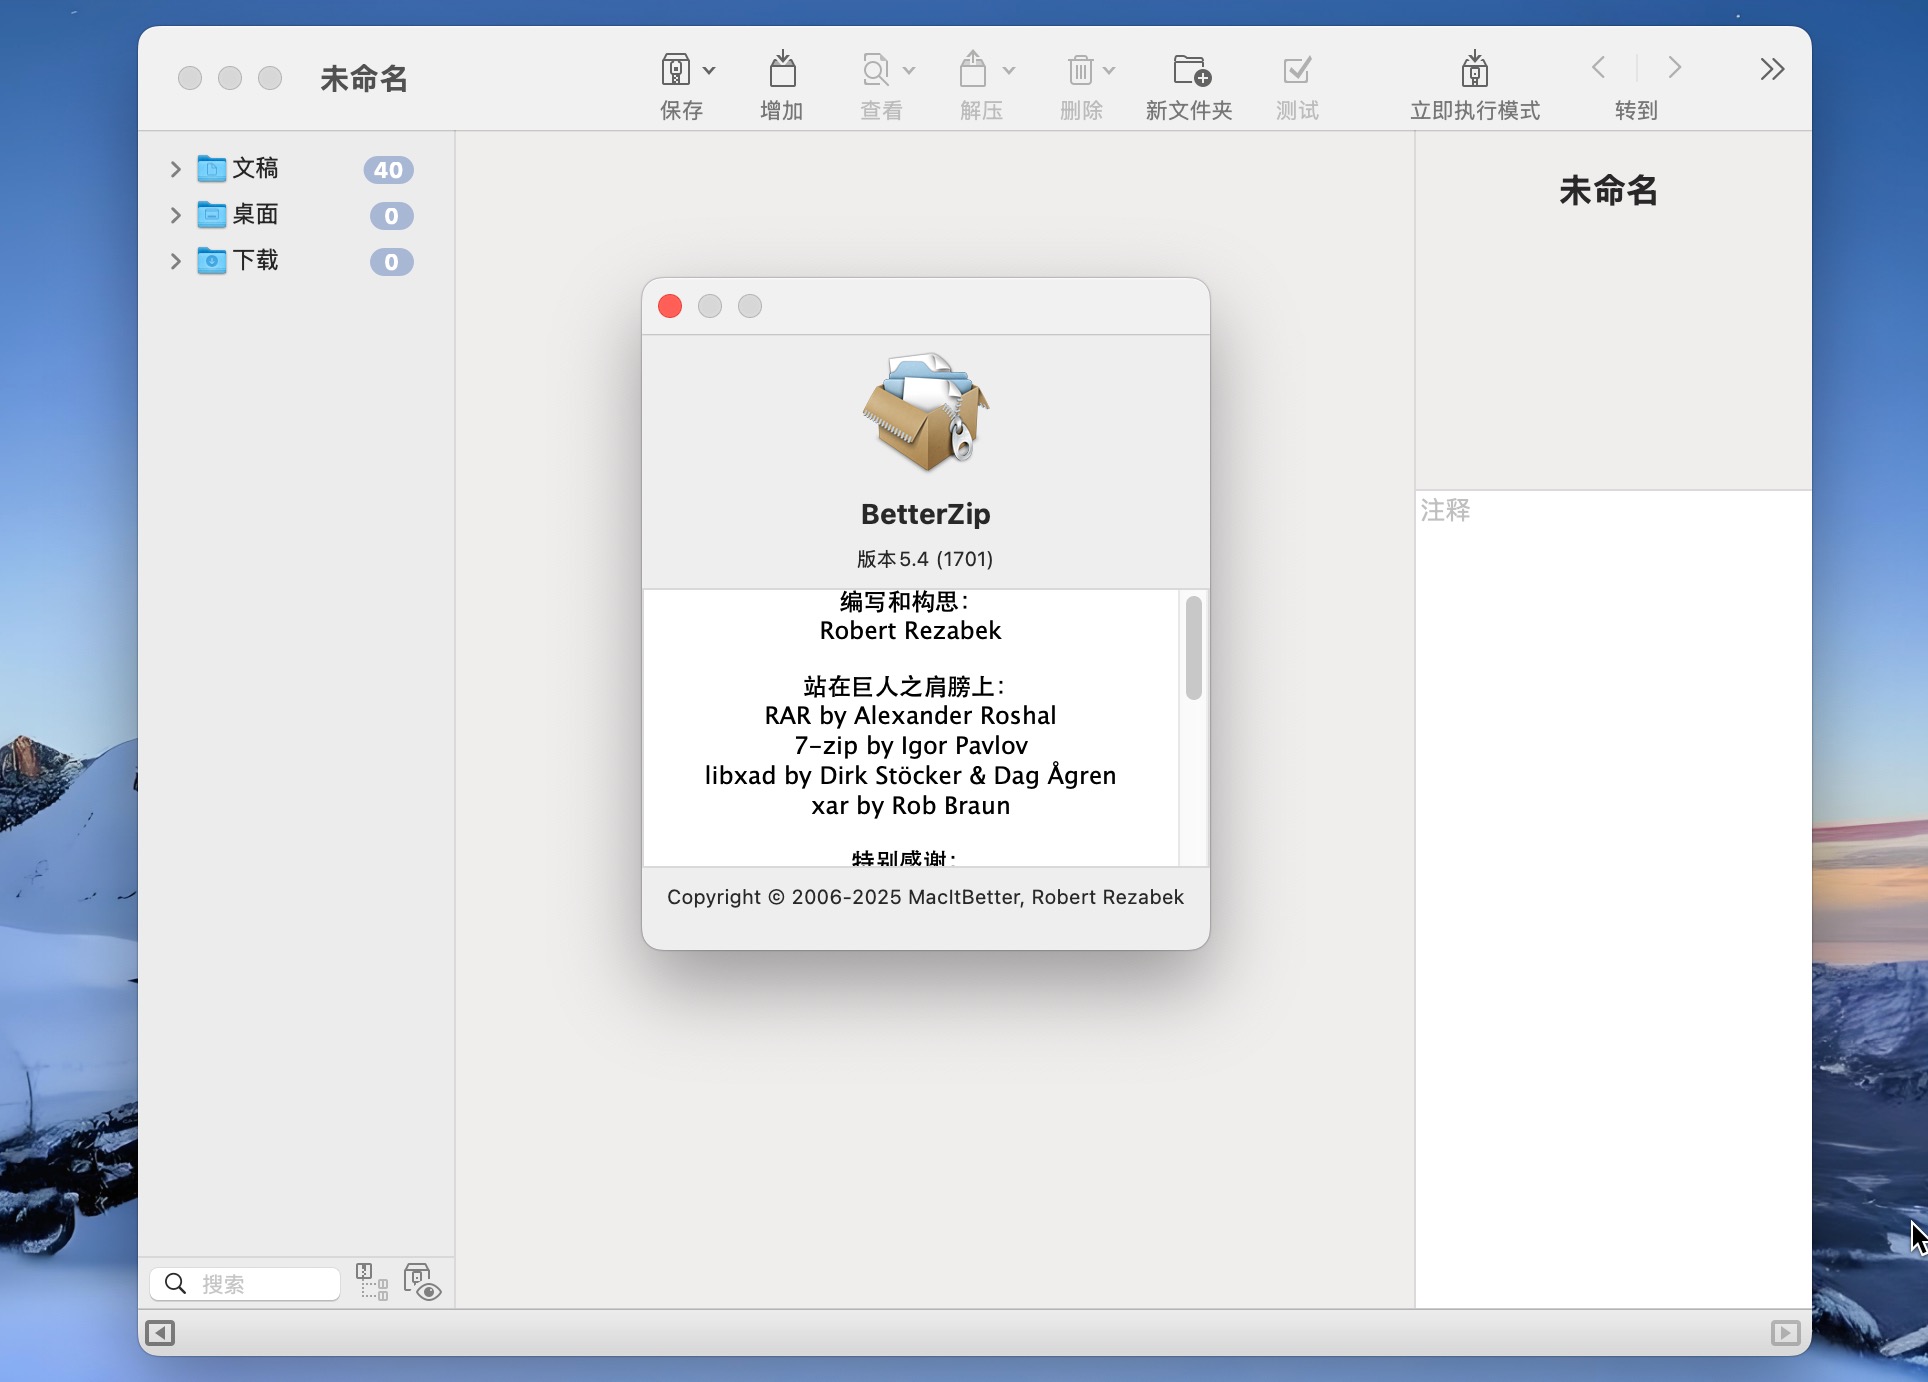Click the RAR by Alexander Roshal line
Screen dimensions: 1928x1382
pos(910,716)
